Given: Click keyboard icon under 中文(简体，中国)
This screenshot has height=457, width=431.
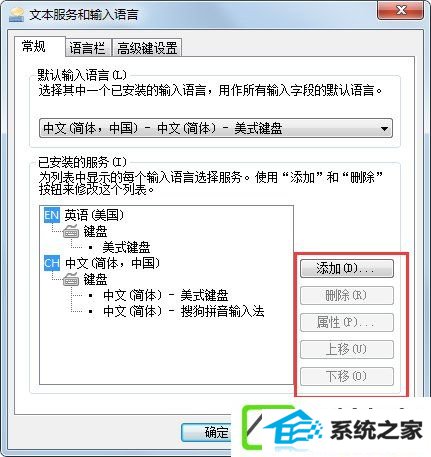Looking at the screenshot, I should [71, 279].
